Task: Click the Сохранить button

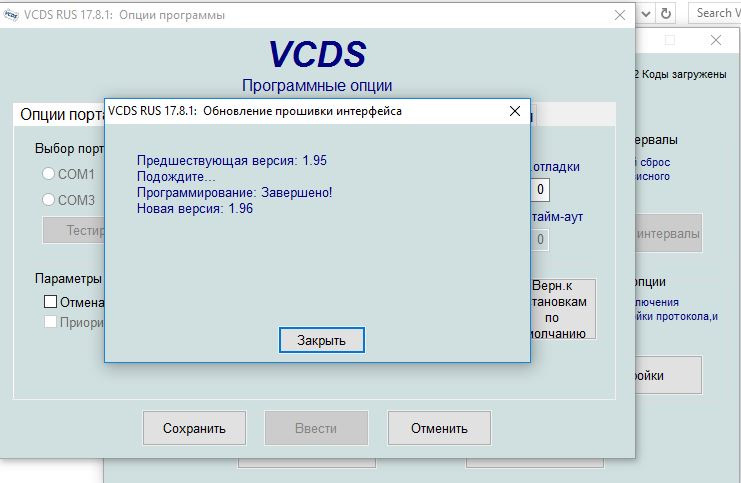Action: [194, 428]
